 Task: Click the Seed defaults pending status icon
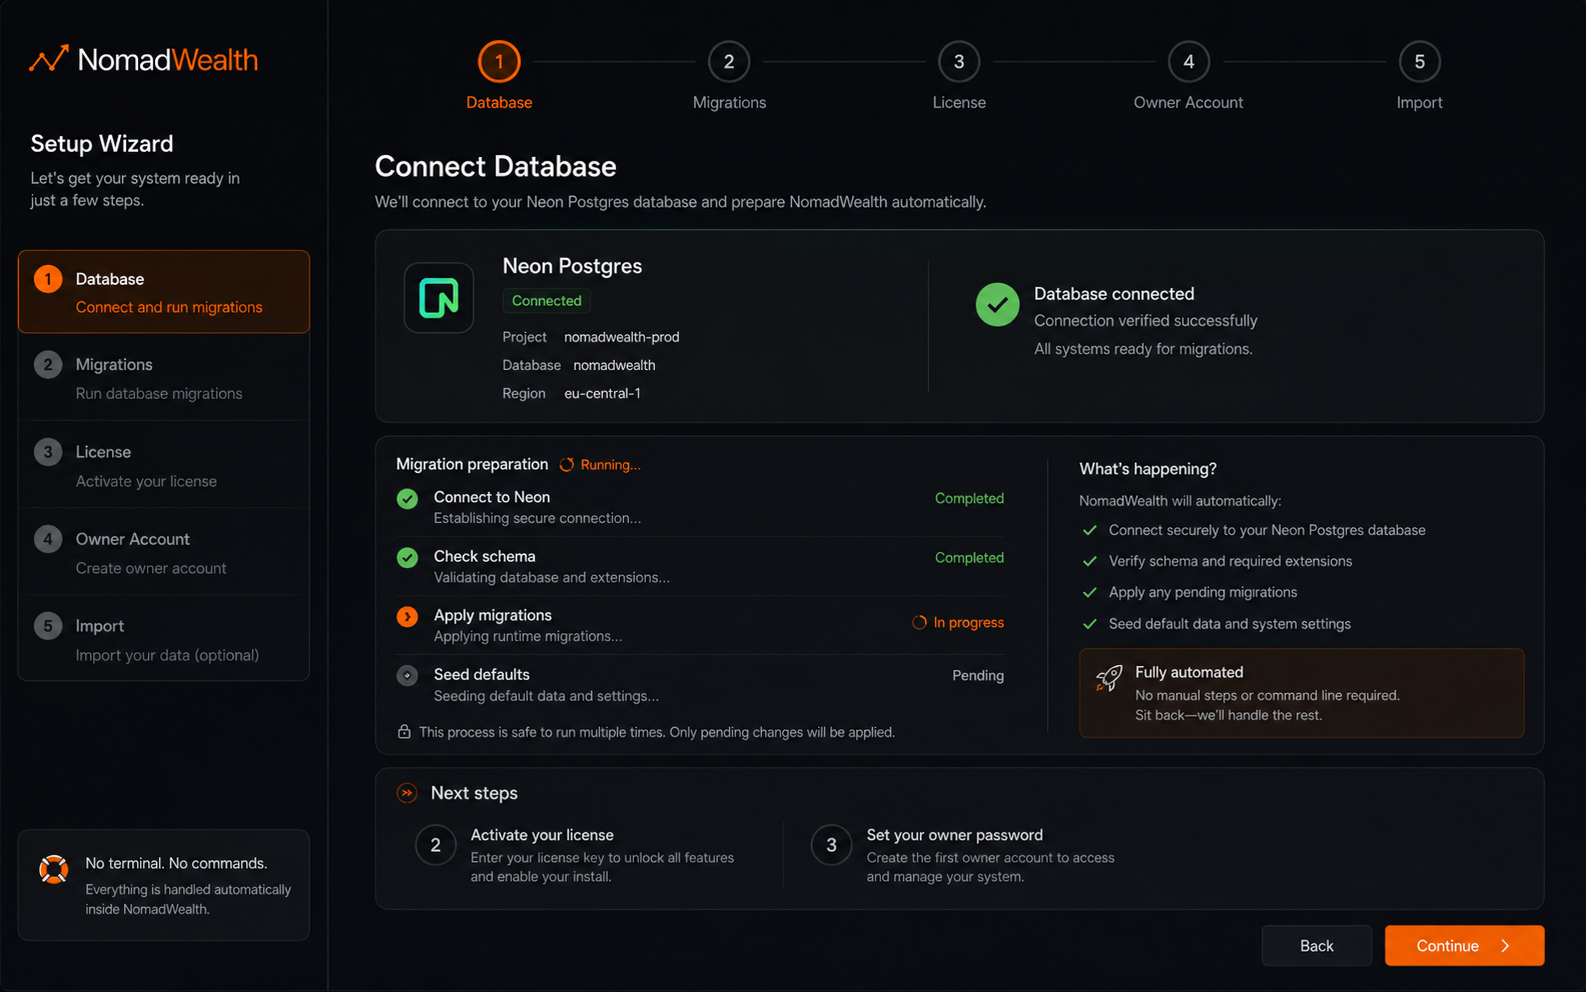click(407, 676)
